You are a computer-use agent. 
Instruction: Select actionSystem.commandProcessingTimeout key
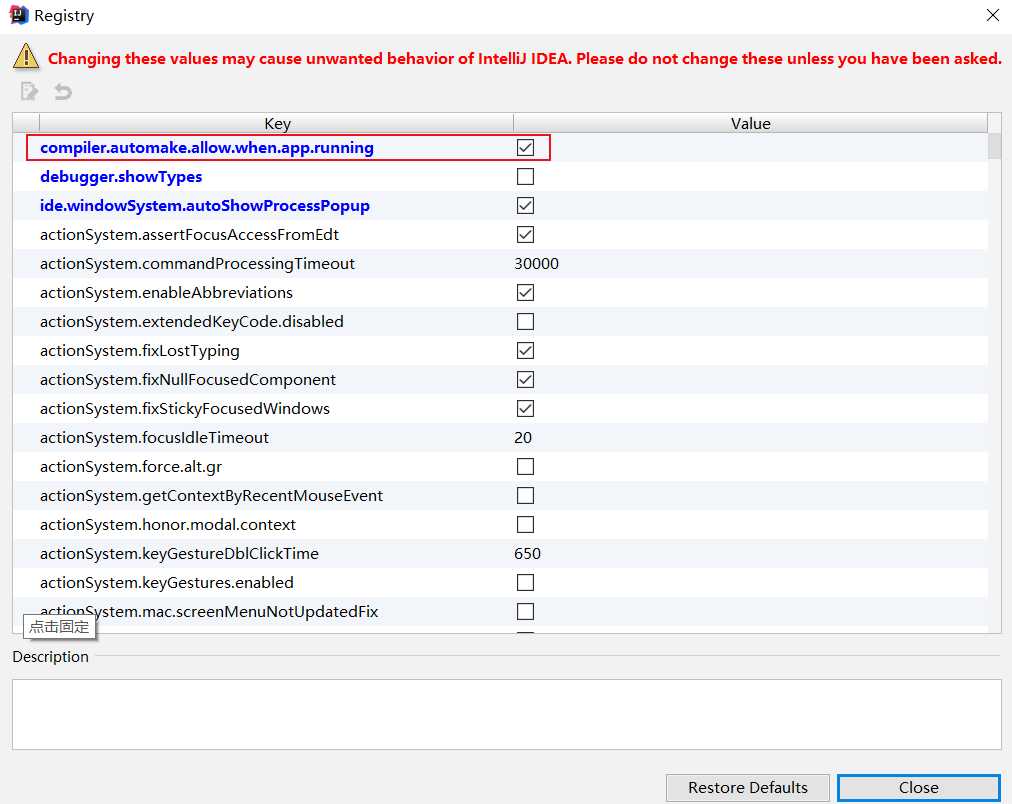[197, 264]
